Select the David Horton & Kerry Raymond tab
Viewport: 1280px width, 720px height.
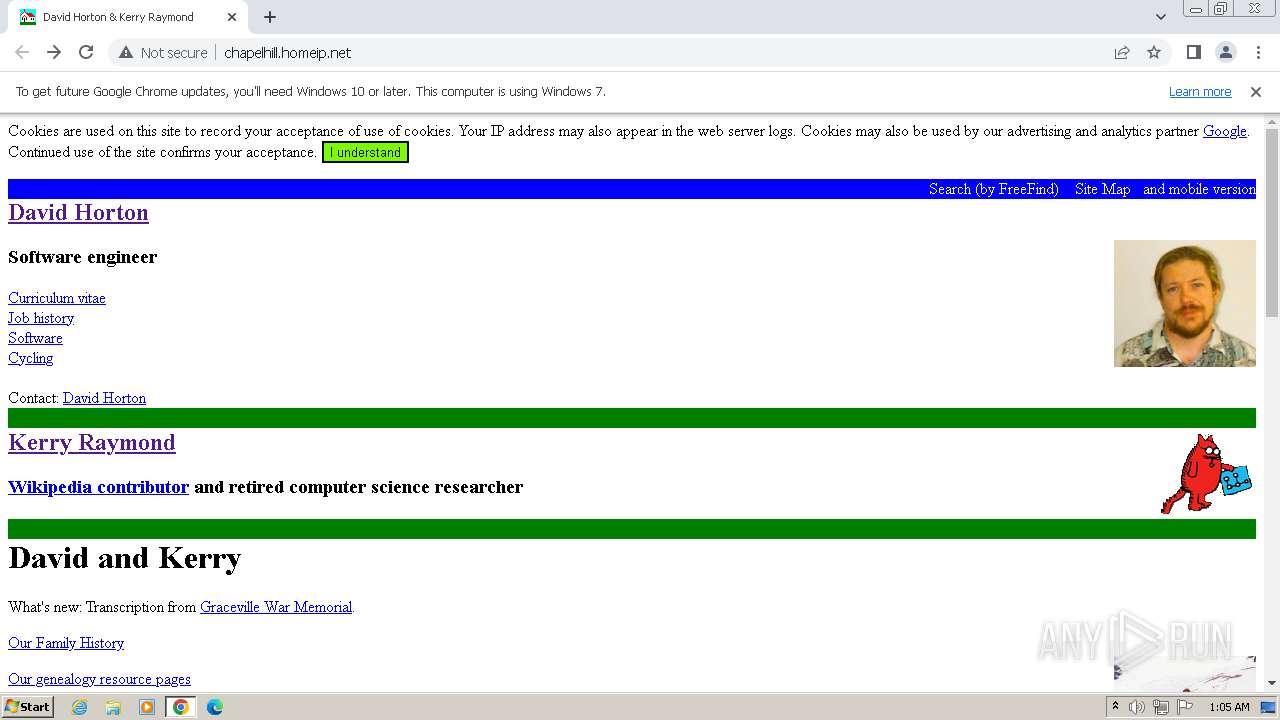point(128,17)
